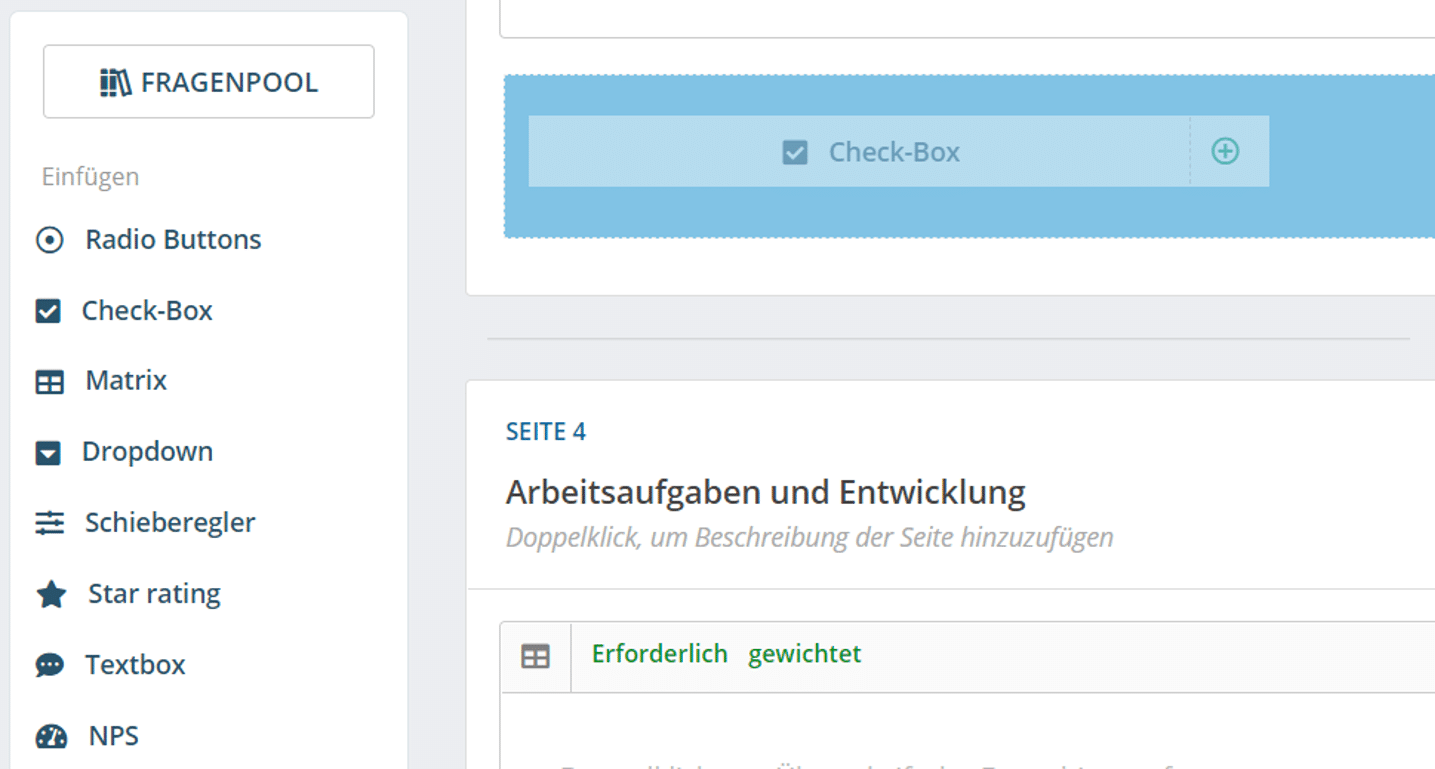
Task: Click the Erforderlich link on question
Action: click(659, 654)
